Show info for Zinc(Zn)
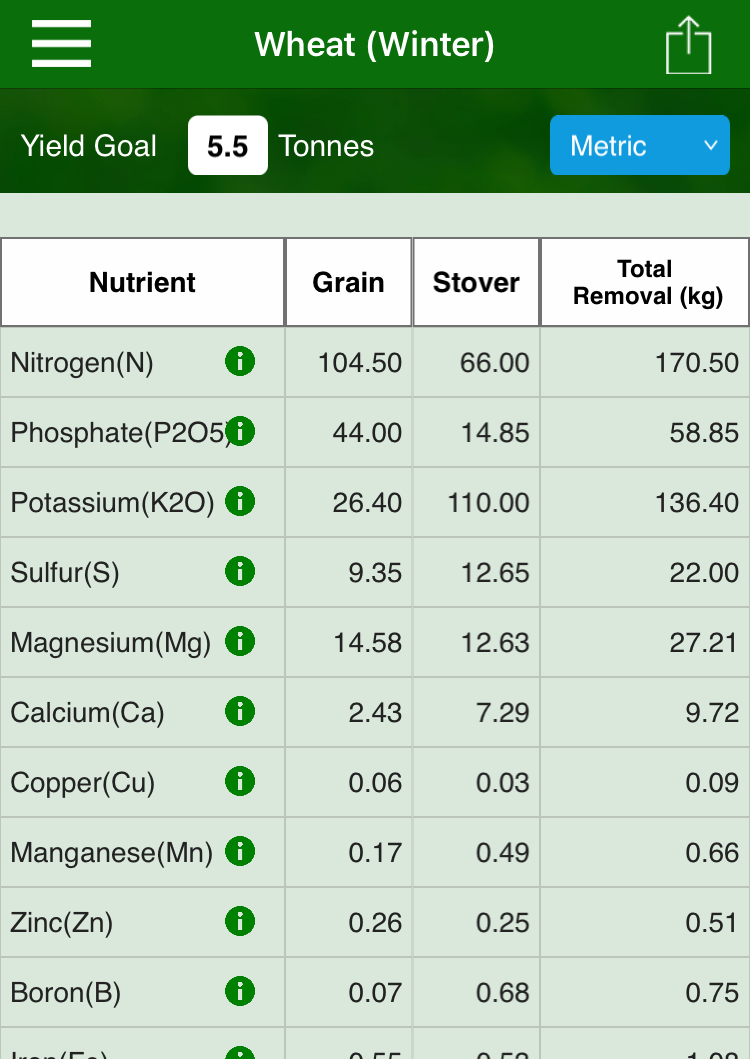 pos(240,922)
